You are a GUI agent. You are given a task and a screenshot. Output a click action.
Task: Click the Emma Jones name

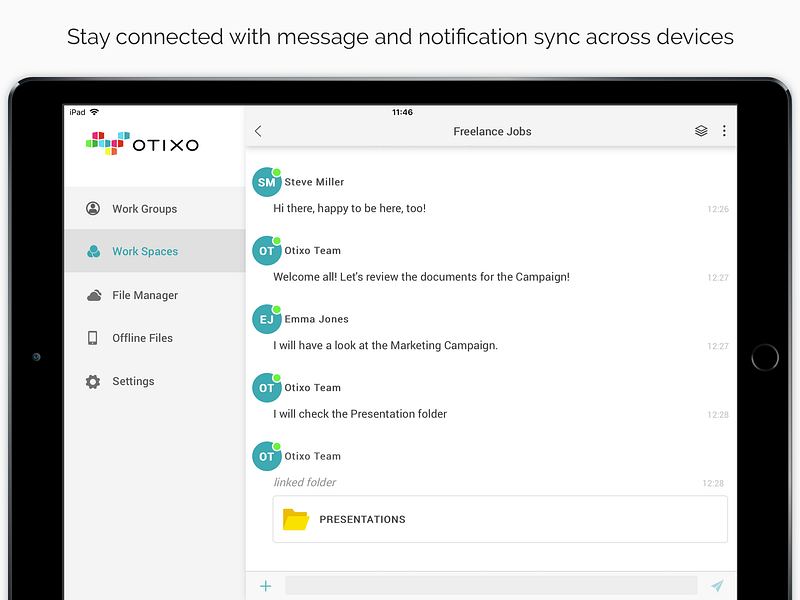point(316,319)
